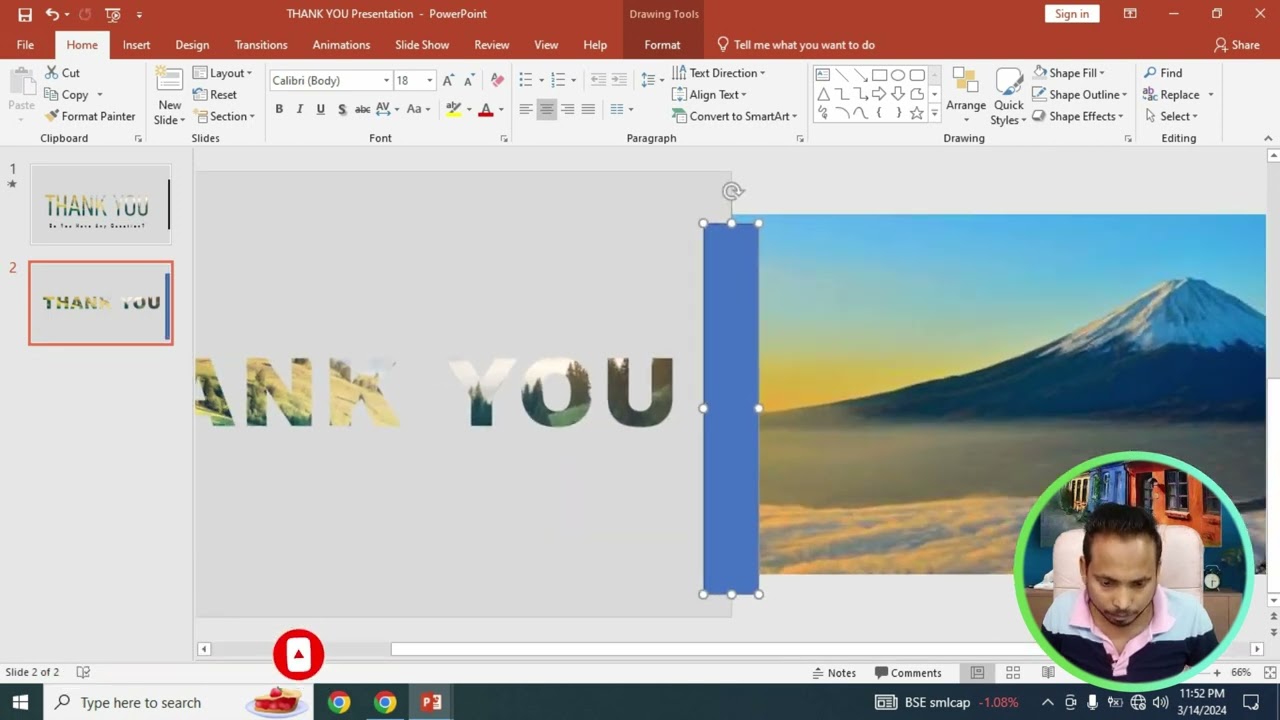Expand the shapes gallery More arrow
The width and height of the screenshot is (1280, 720).
pos(935,114)
